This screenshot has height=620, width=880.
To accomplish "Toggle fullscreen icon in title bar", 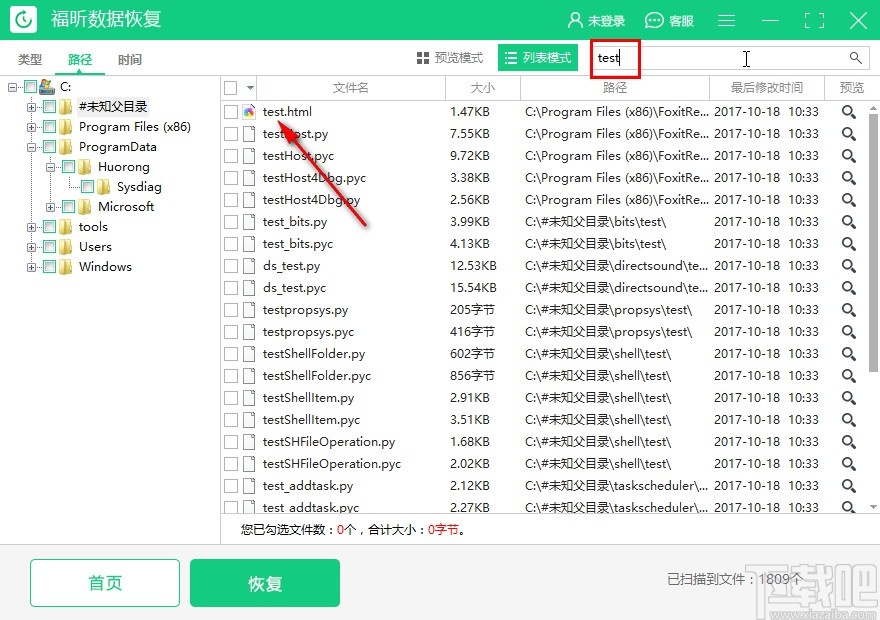I will click(x=814, y=21).
